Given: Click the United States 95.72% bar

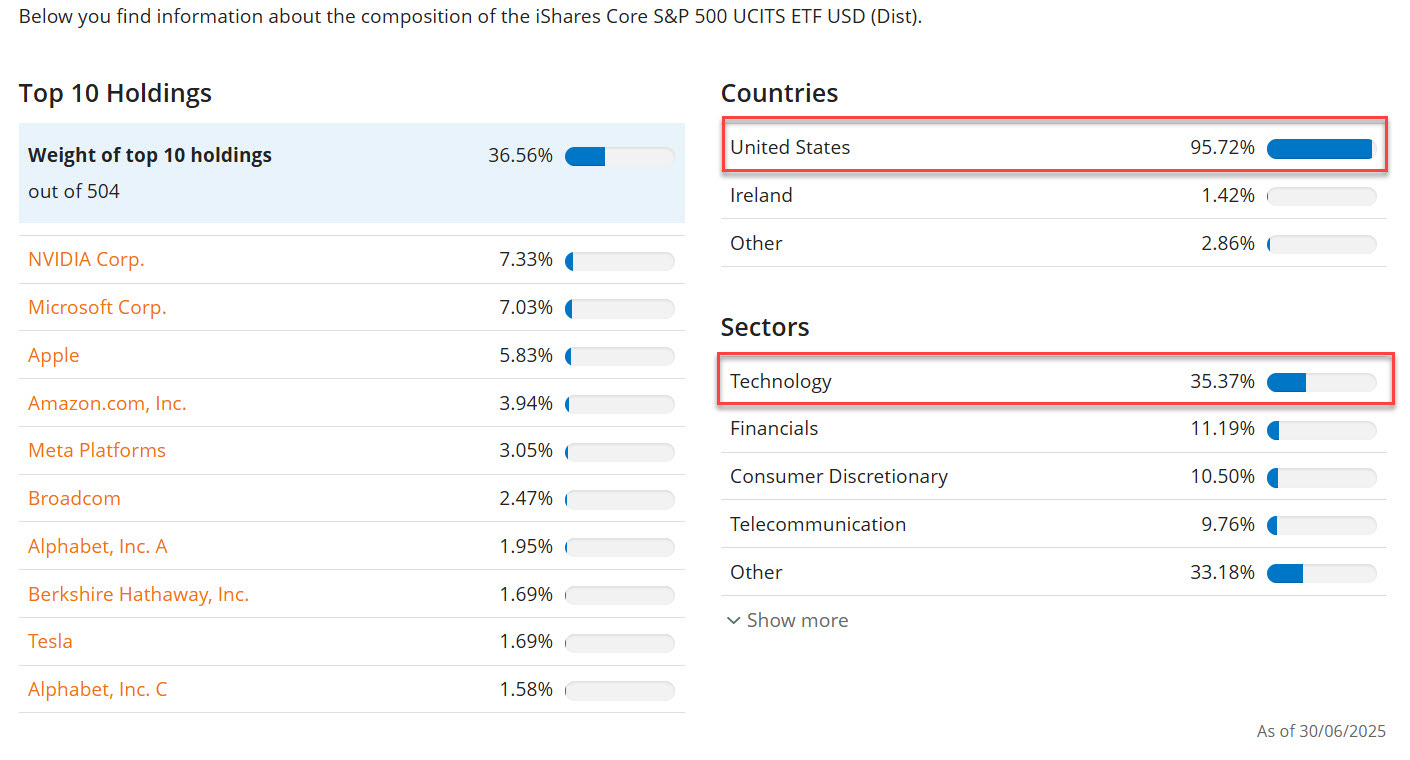Looking at the screenshot, I should pyautogui.click(x=1322, y=148).
